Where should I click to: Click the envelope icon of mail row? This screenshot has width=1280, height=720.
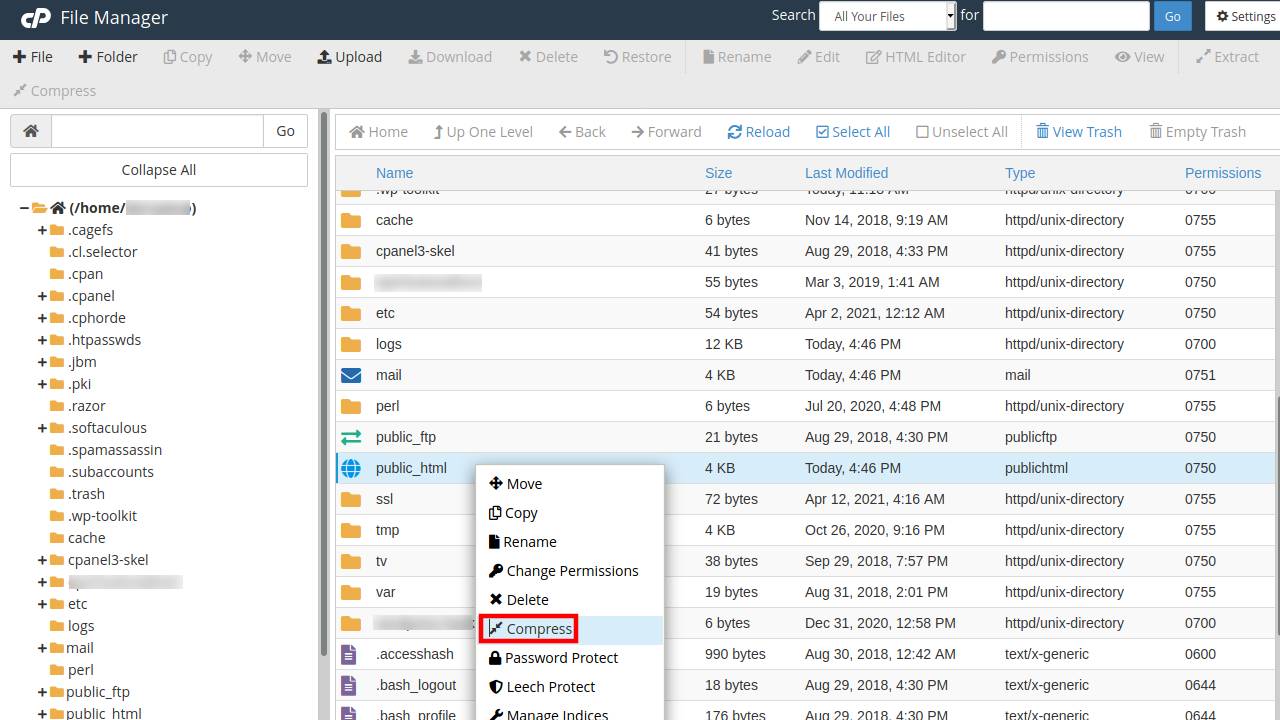351,375
